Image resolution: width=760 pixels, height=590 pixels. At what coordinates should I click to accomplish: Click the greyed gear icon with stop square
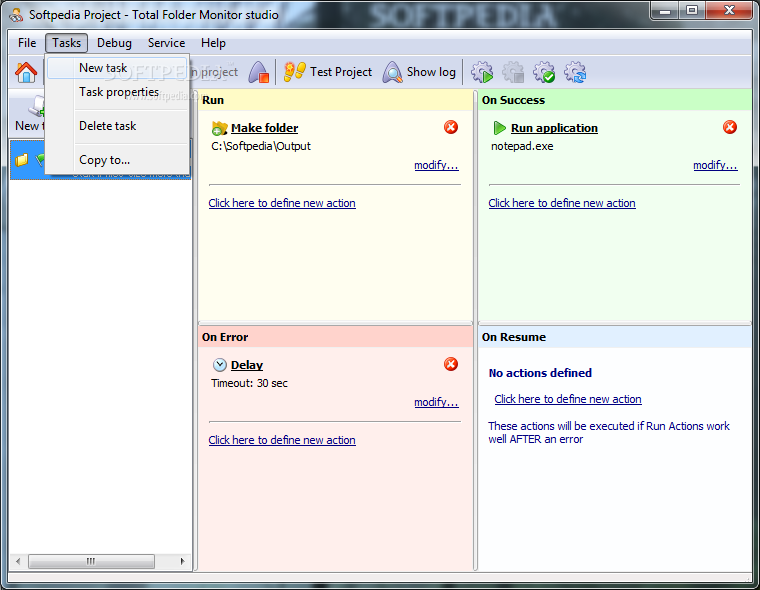tap(513, 72)
